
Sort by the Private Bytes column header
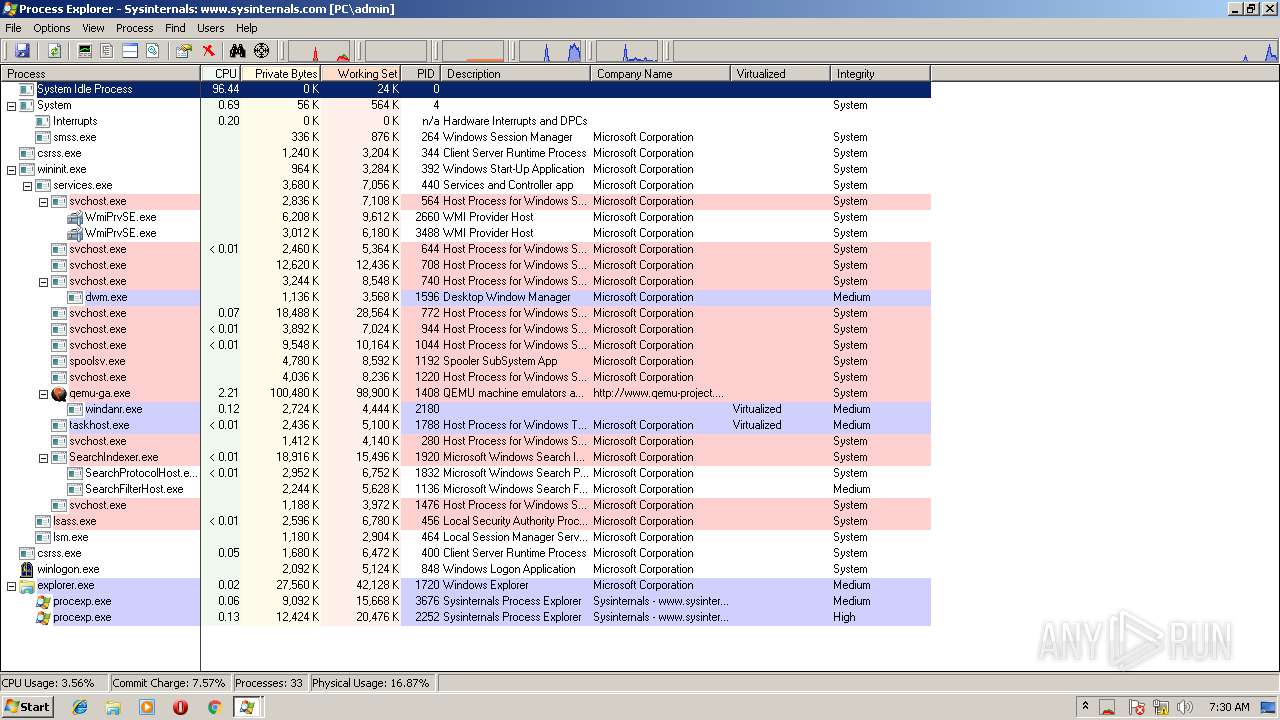click(x=281, y=73)
